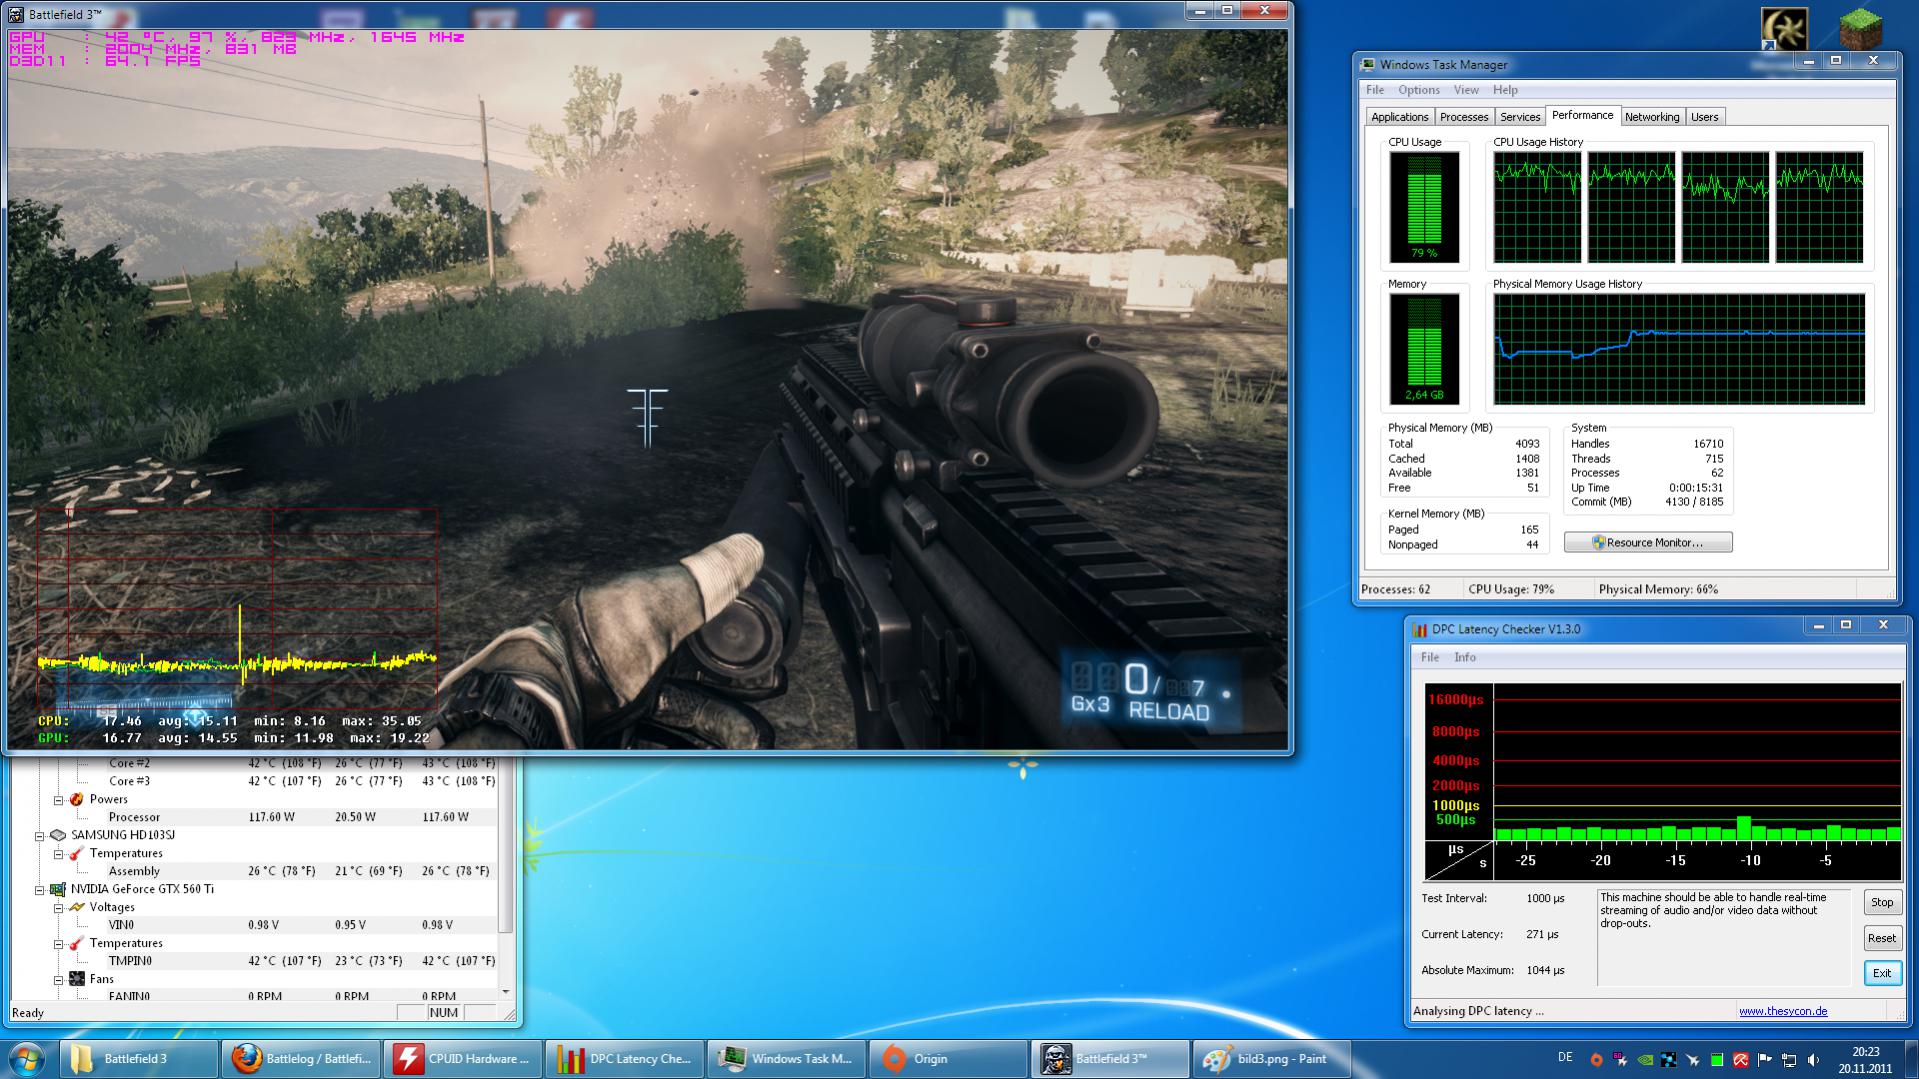Open the Avira umbrella tray icon
Image resolution: width=1919 pixels, height=1079 pixels.
[1741, 1059]
